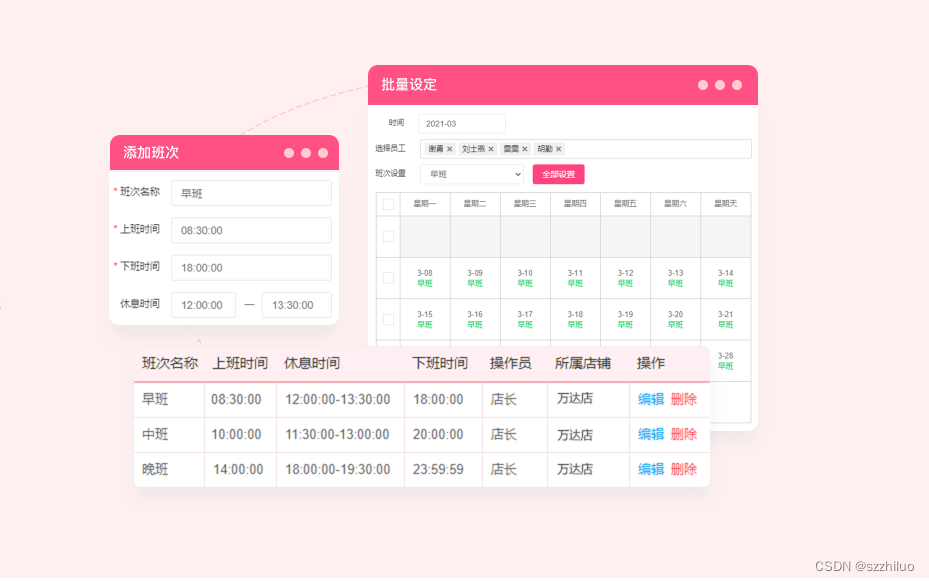Click the 星期天 column header

click(x=726, y=204)
